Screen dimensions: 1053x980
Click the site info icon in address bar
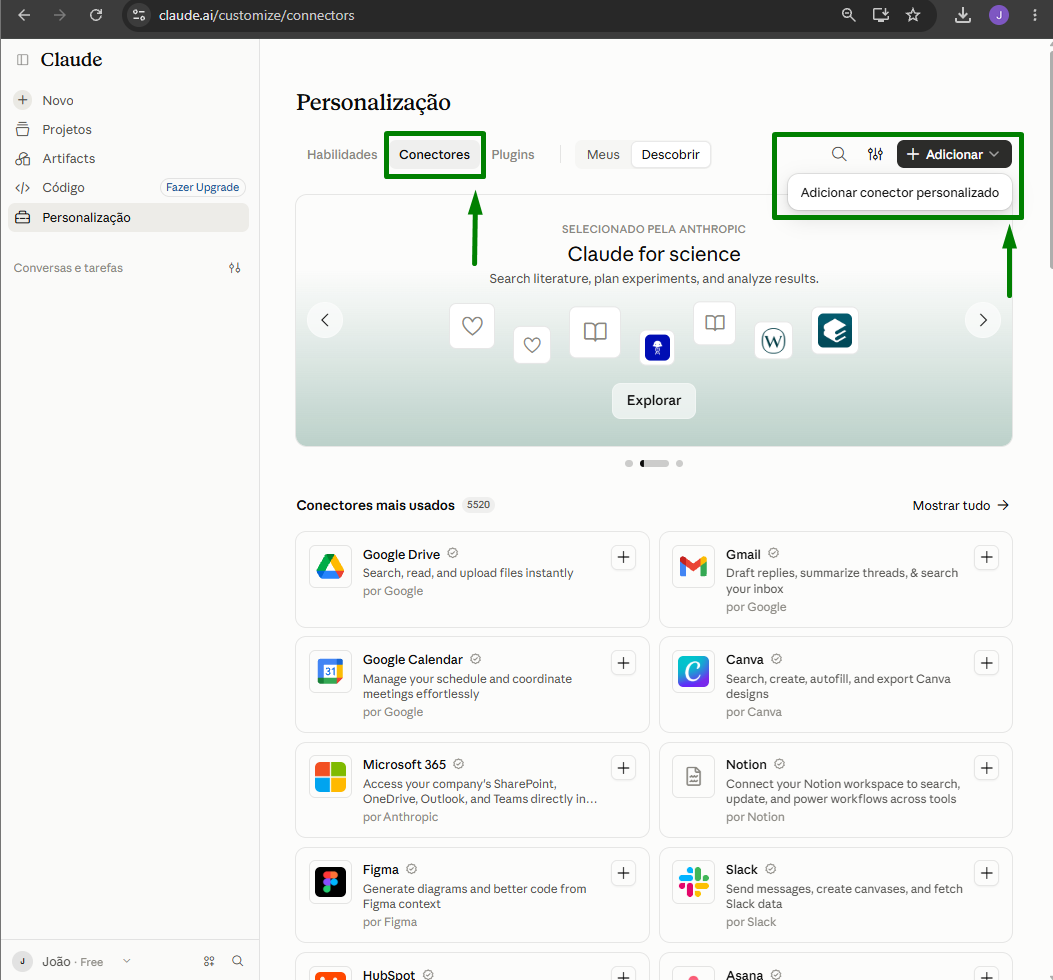[139, 15]
